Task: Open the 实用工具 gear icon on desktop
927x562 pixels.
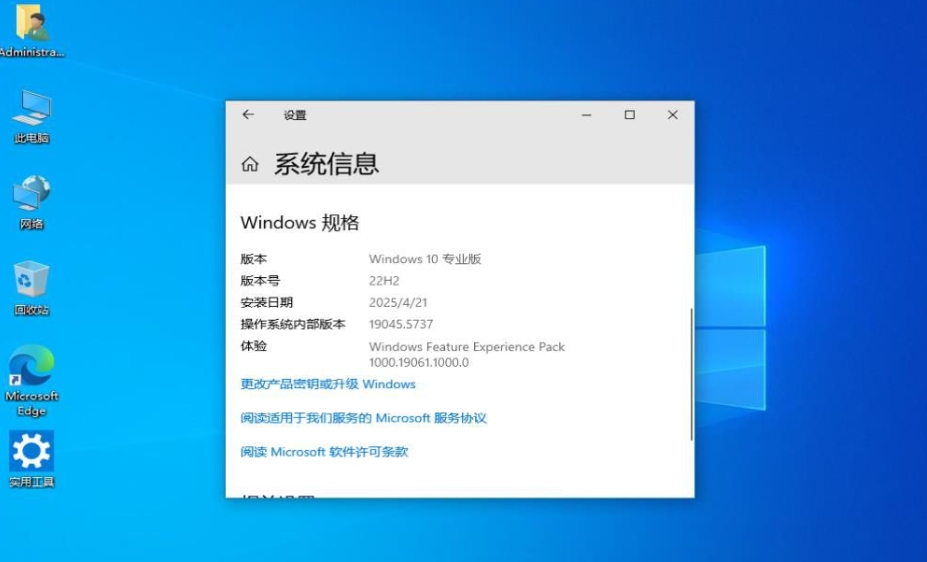Action: (31, 454)
